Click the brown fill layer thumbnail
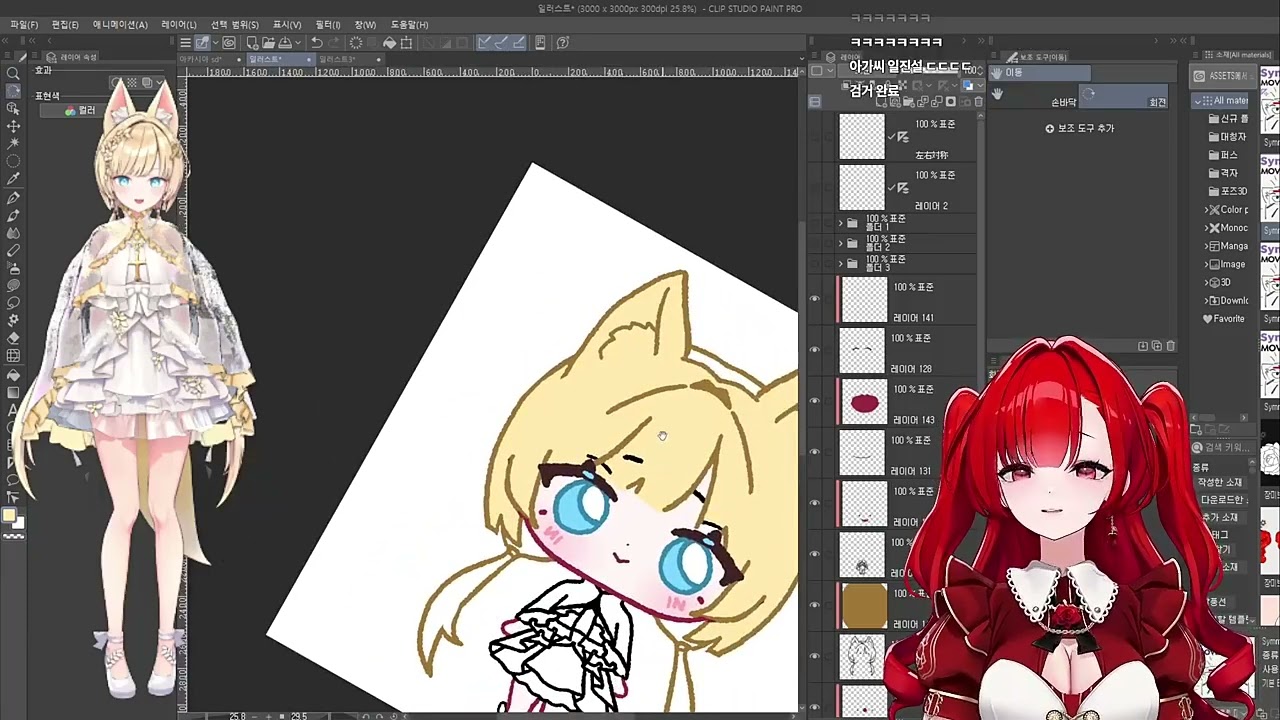Screen dimensions: 1280x720 click(864, 606)
